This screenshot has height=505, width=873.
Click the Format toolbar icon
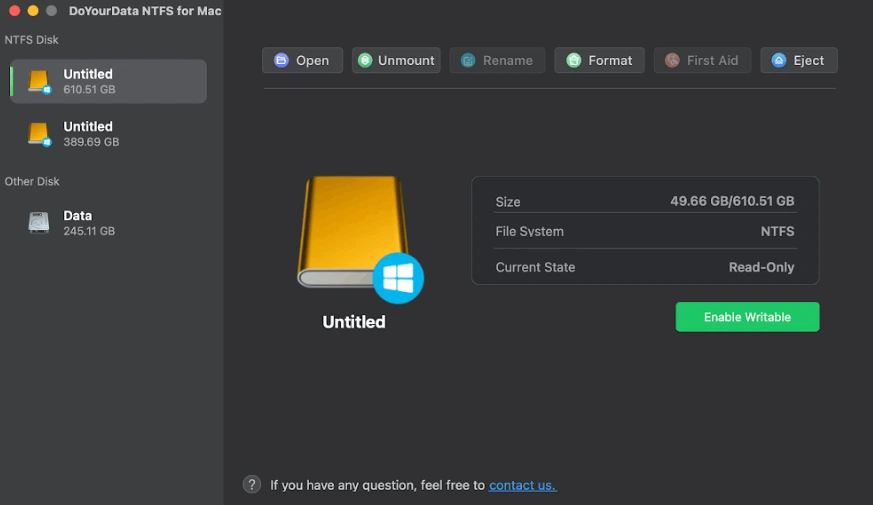[573, 61]
